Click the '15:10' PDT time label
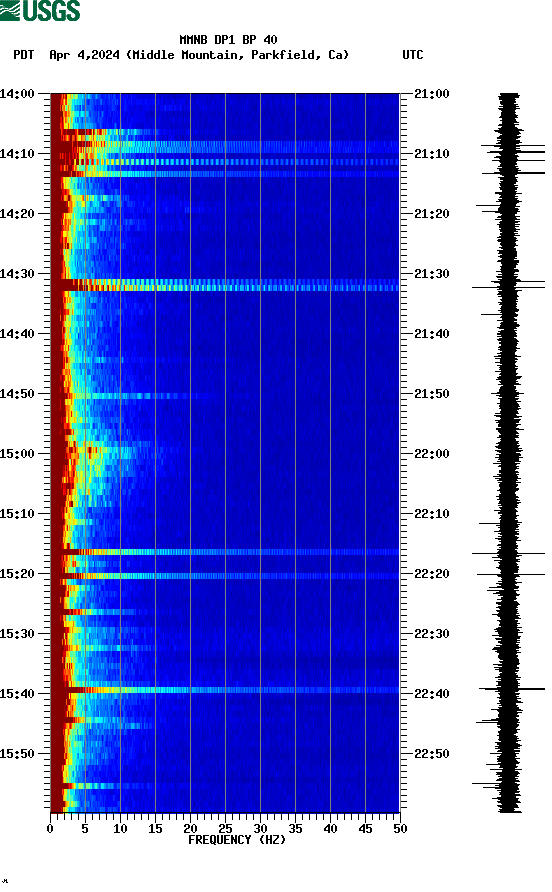This screenshot has height=892, width=552. 17,514
